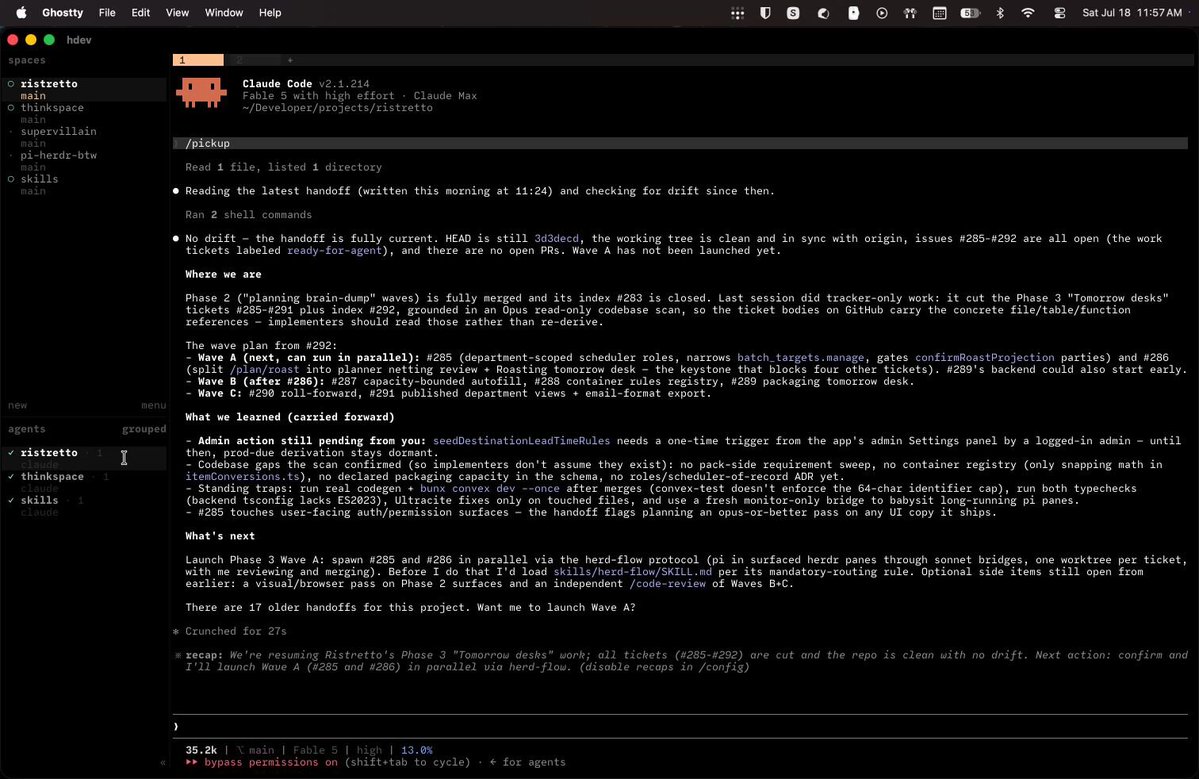Click itemConversions.ts file name
The width and height of the screenshot is (1199, 779).
(x=242, y=476)
